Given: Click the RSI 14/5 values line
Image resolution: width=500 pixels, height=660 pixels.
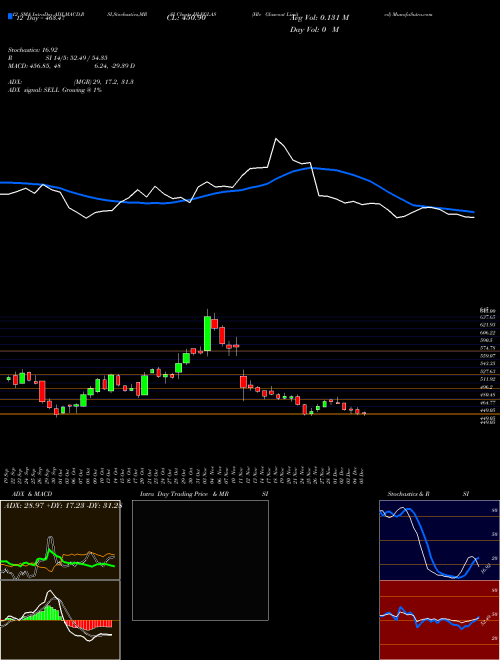Looking at the screenshot, I should click(59, 58).
